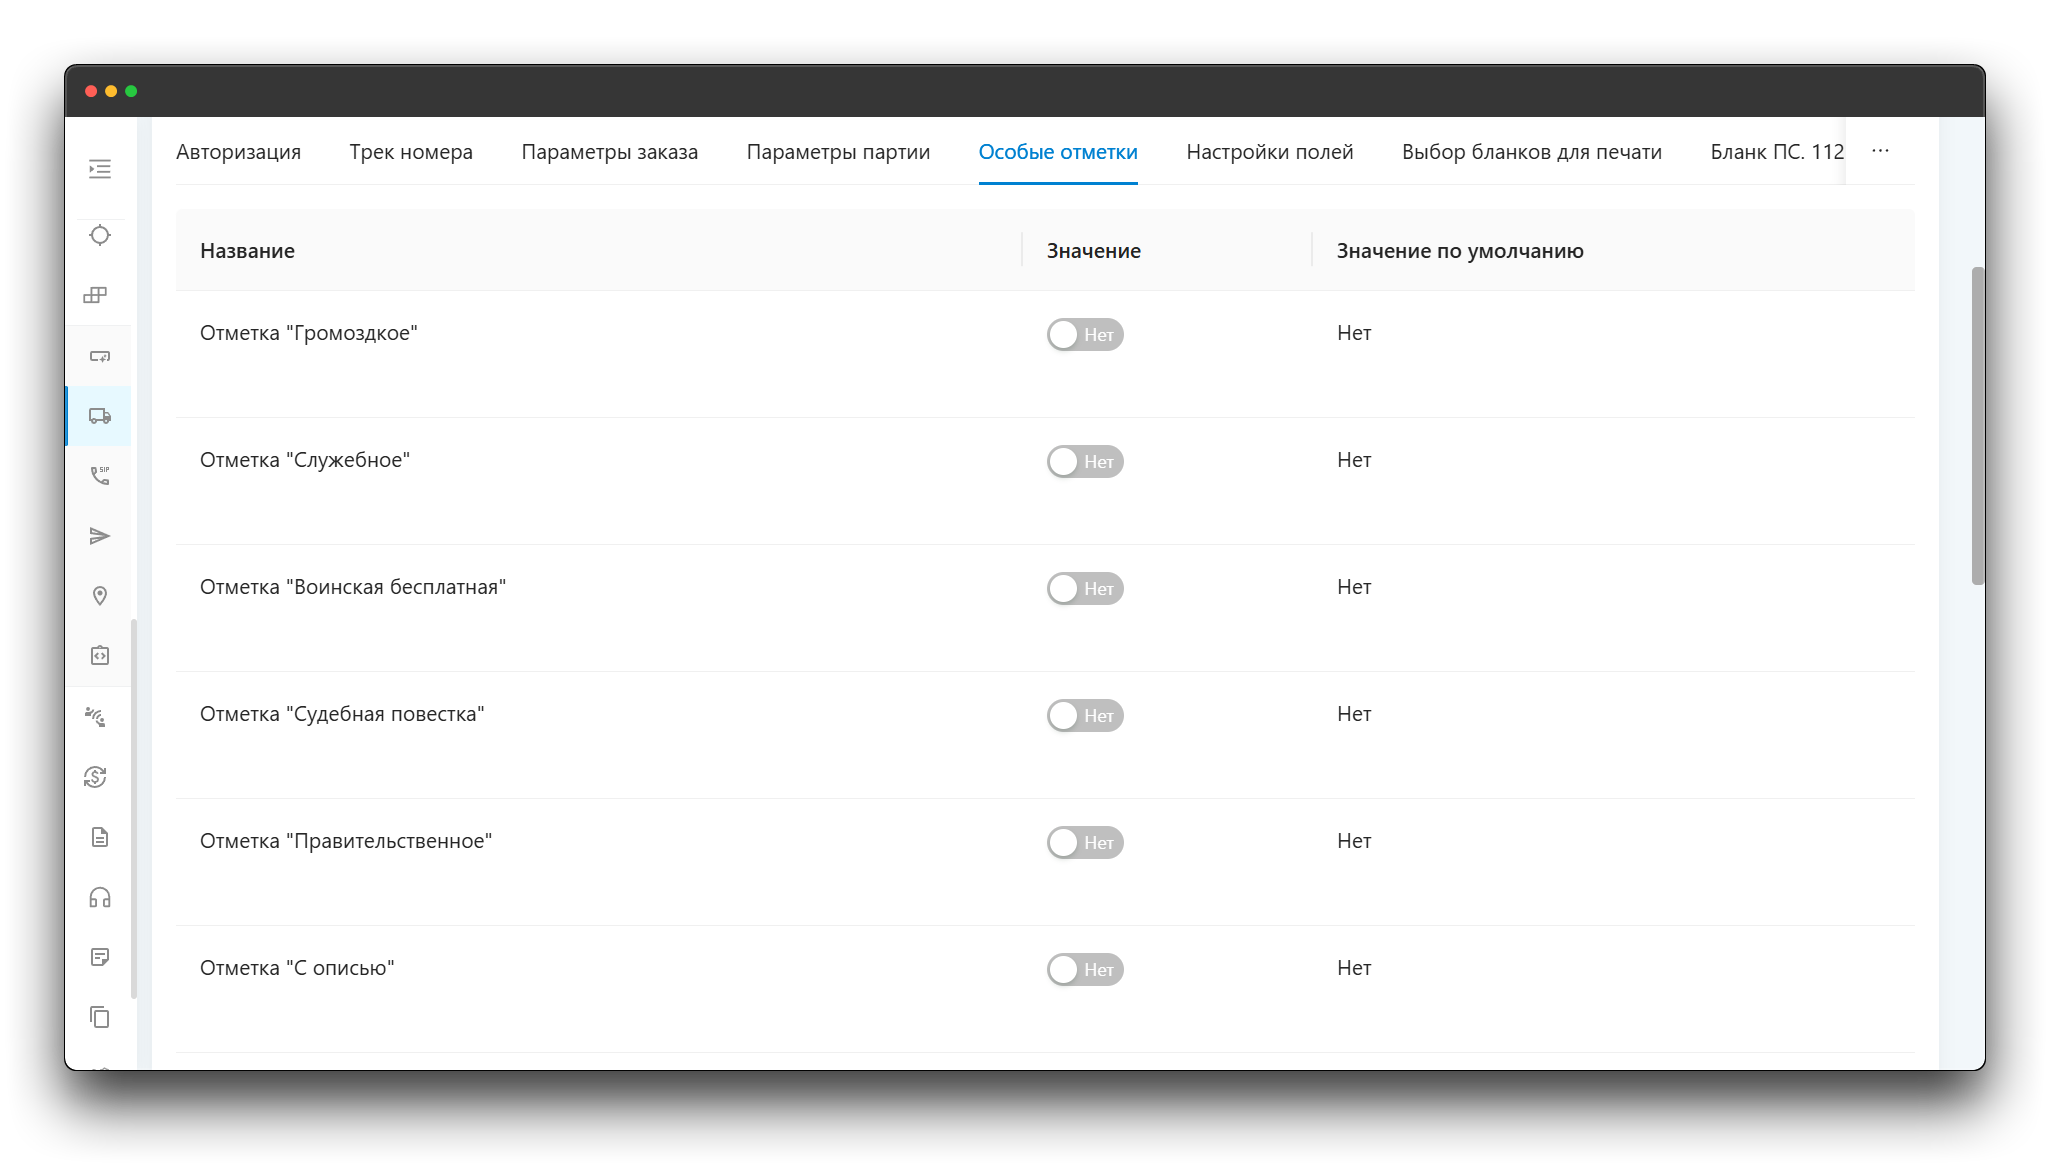Click default value Нет in С описью row
The width and height of the screenshot is (2050, 1167).
[x=1354, y=968]
